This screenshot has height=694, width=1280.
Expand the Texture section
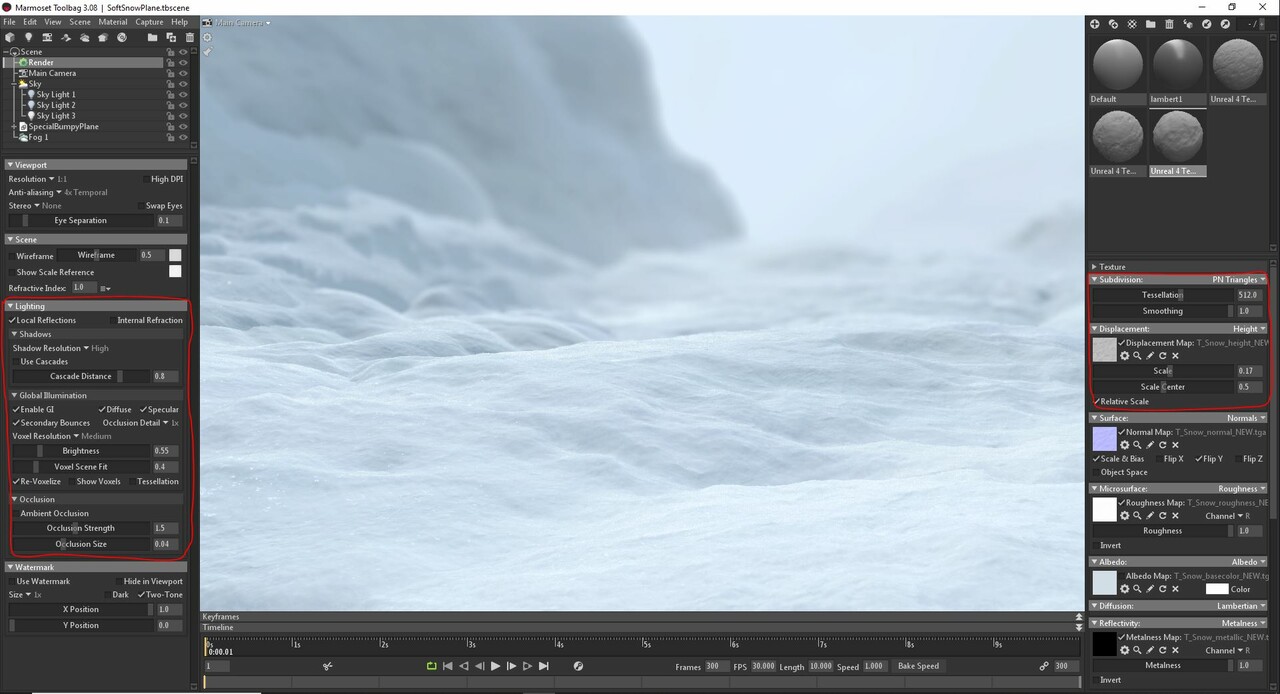(x=1094, y=267)
